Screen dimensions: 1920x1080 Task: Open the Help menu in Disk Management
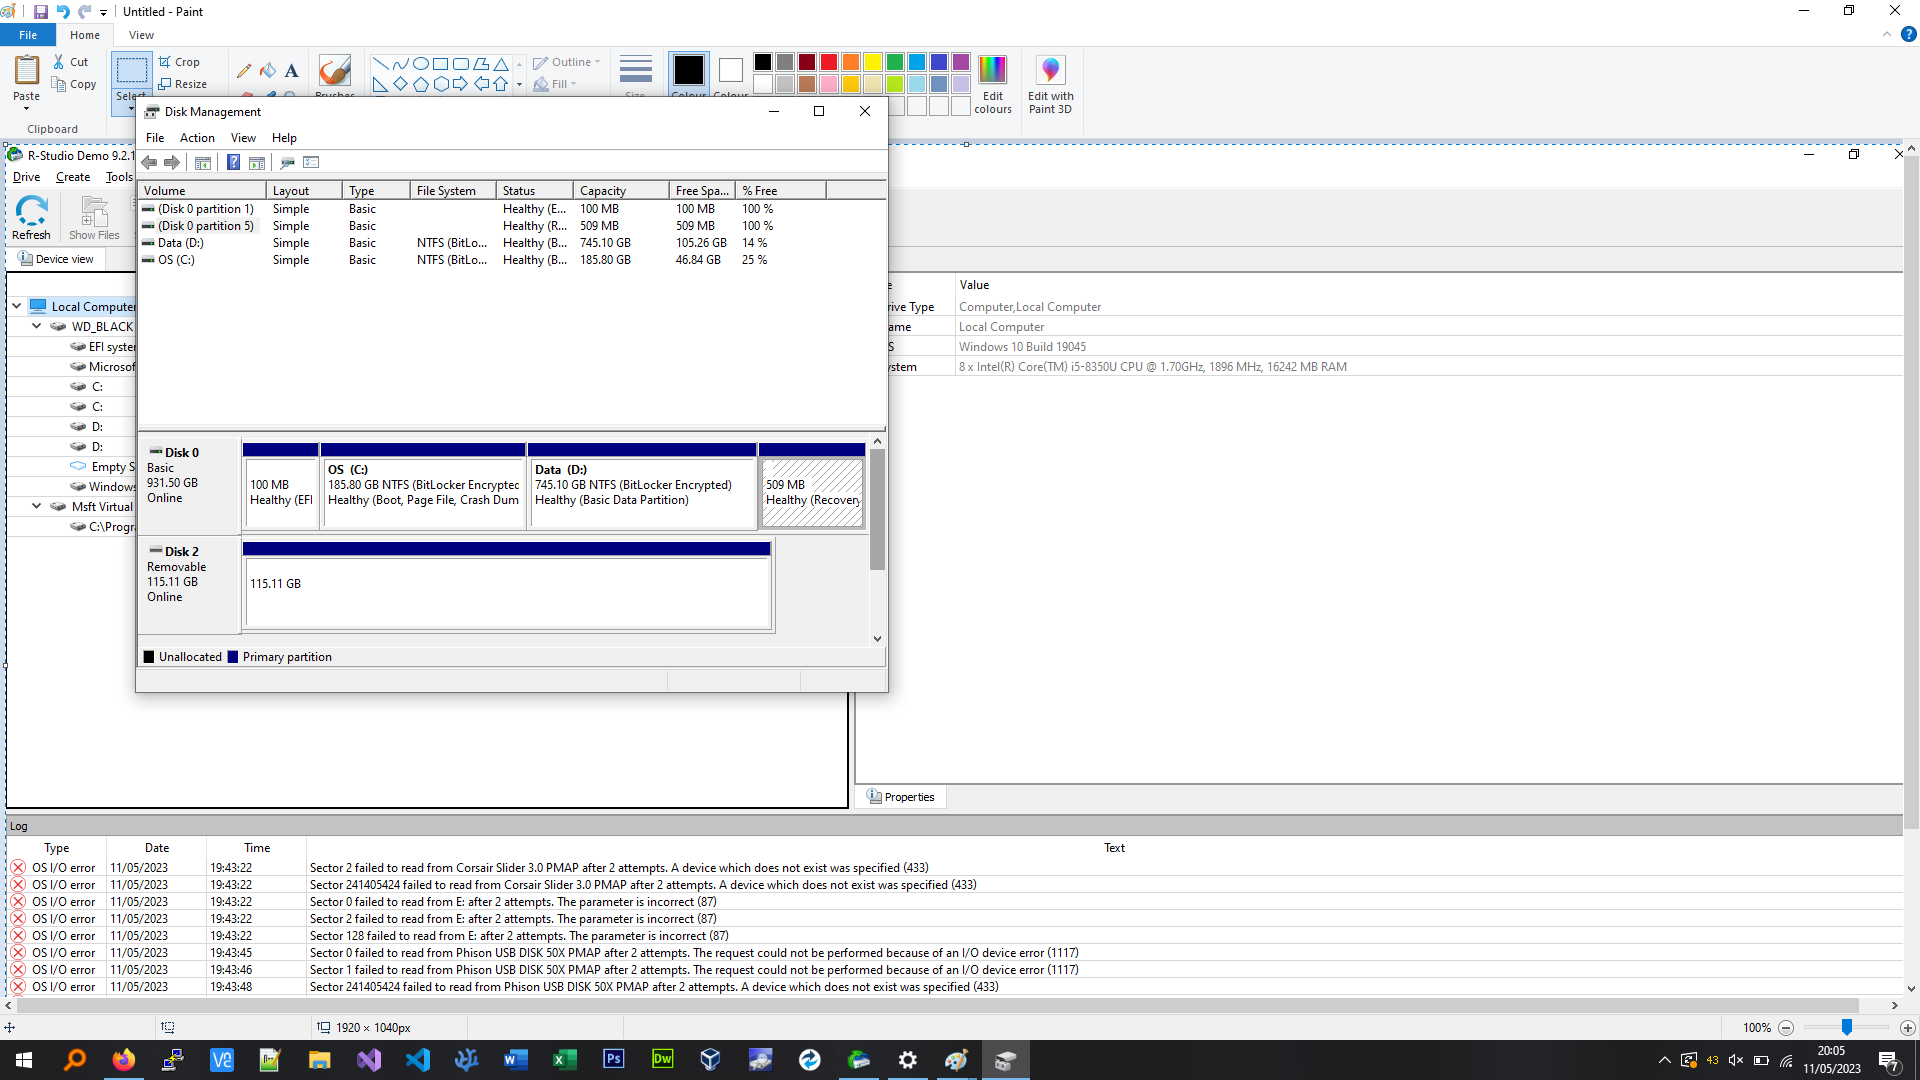pyautogui.click(x=284, y=138)
